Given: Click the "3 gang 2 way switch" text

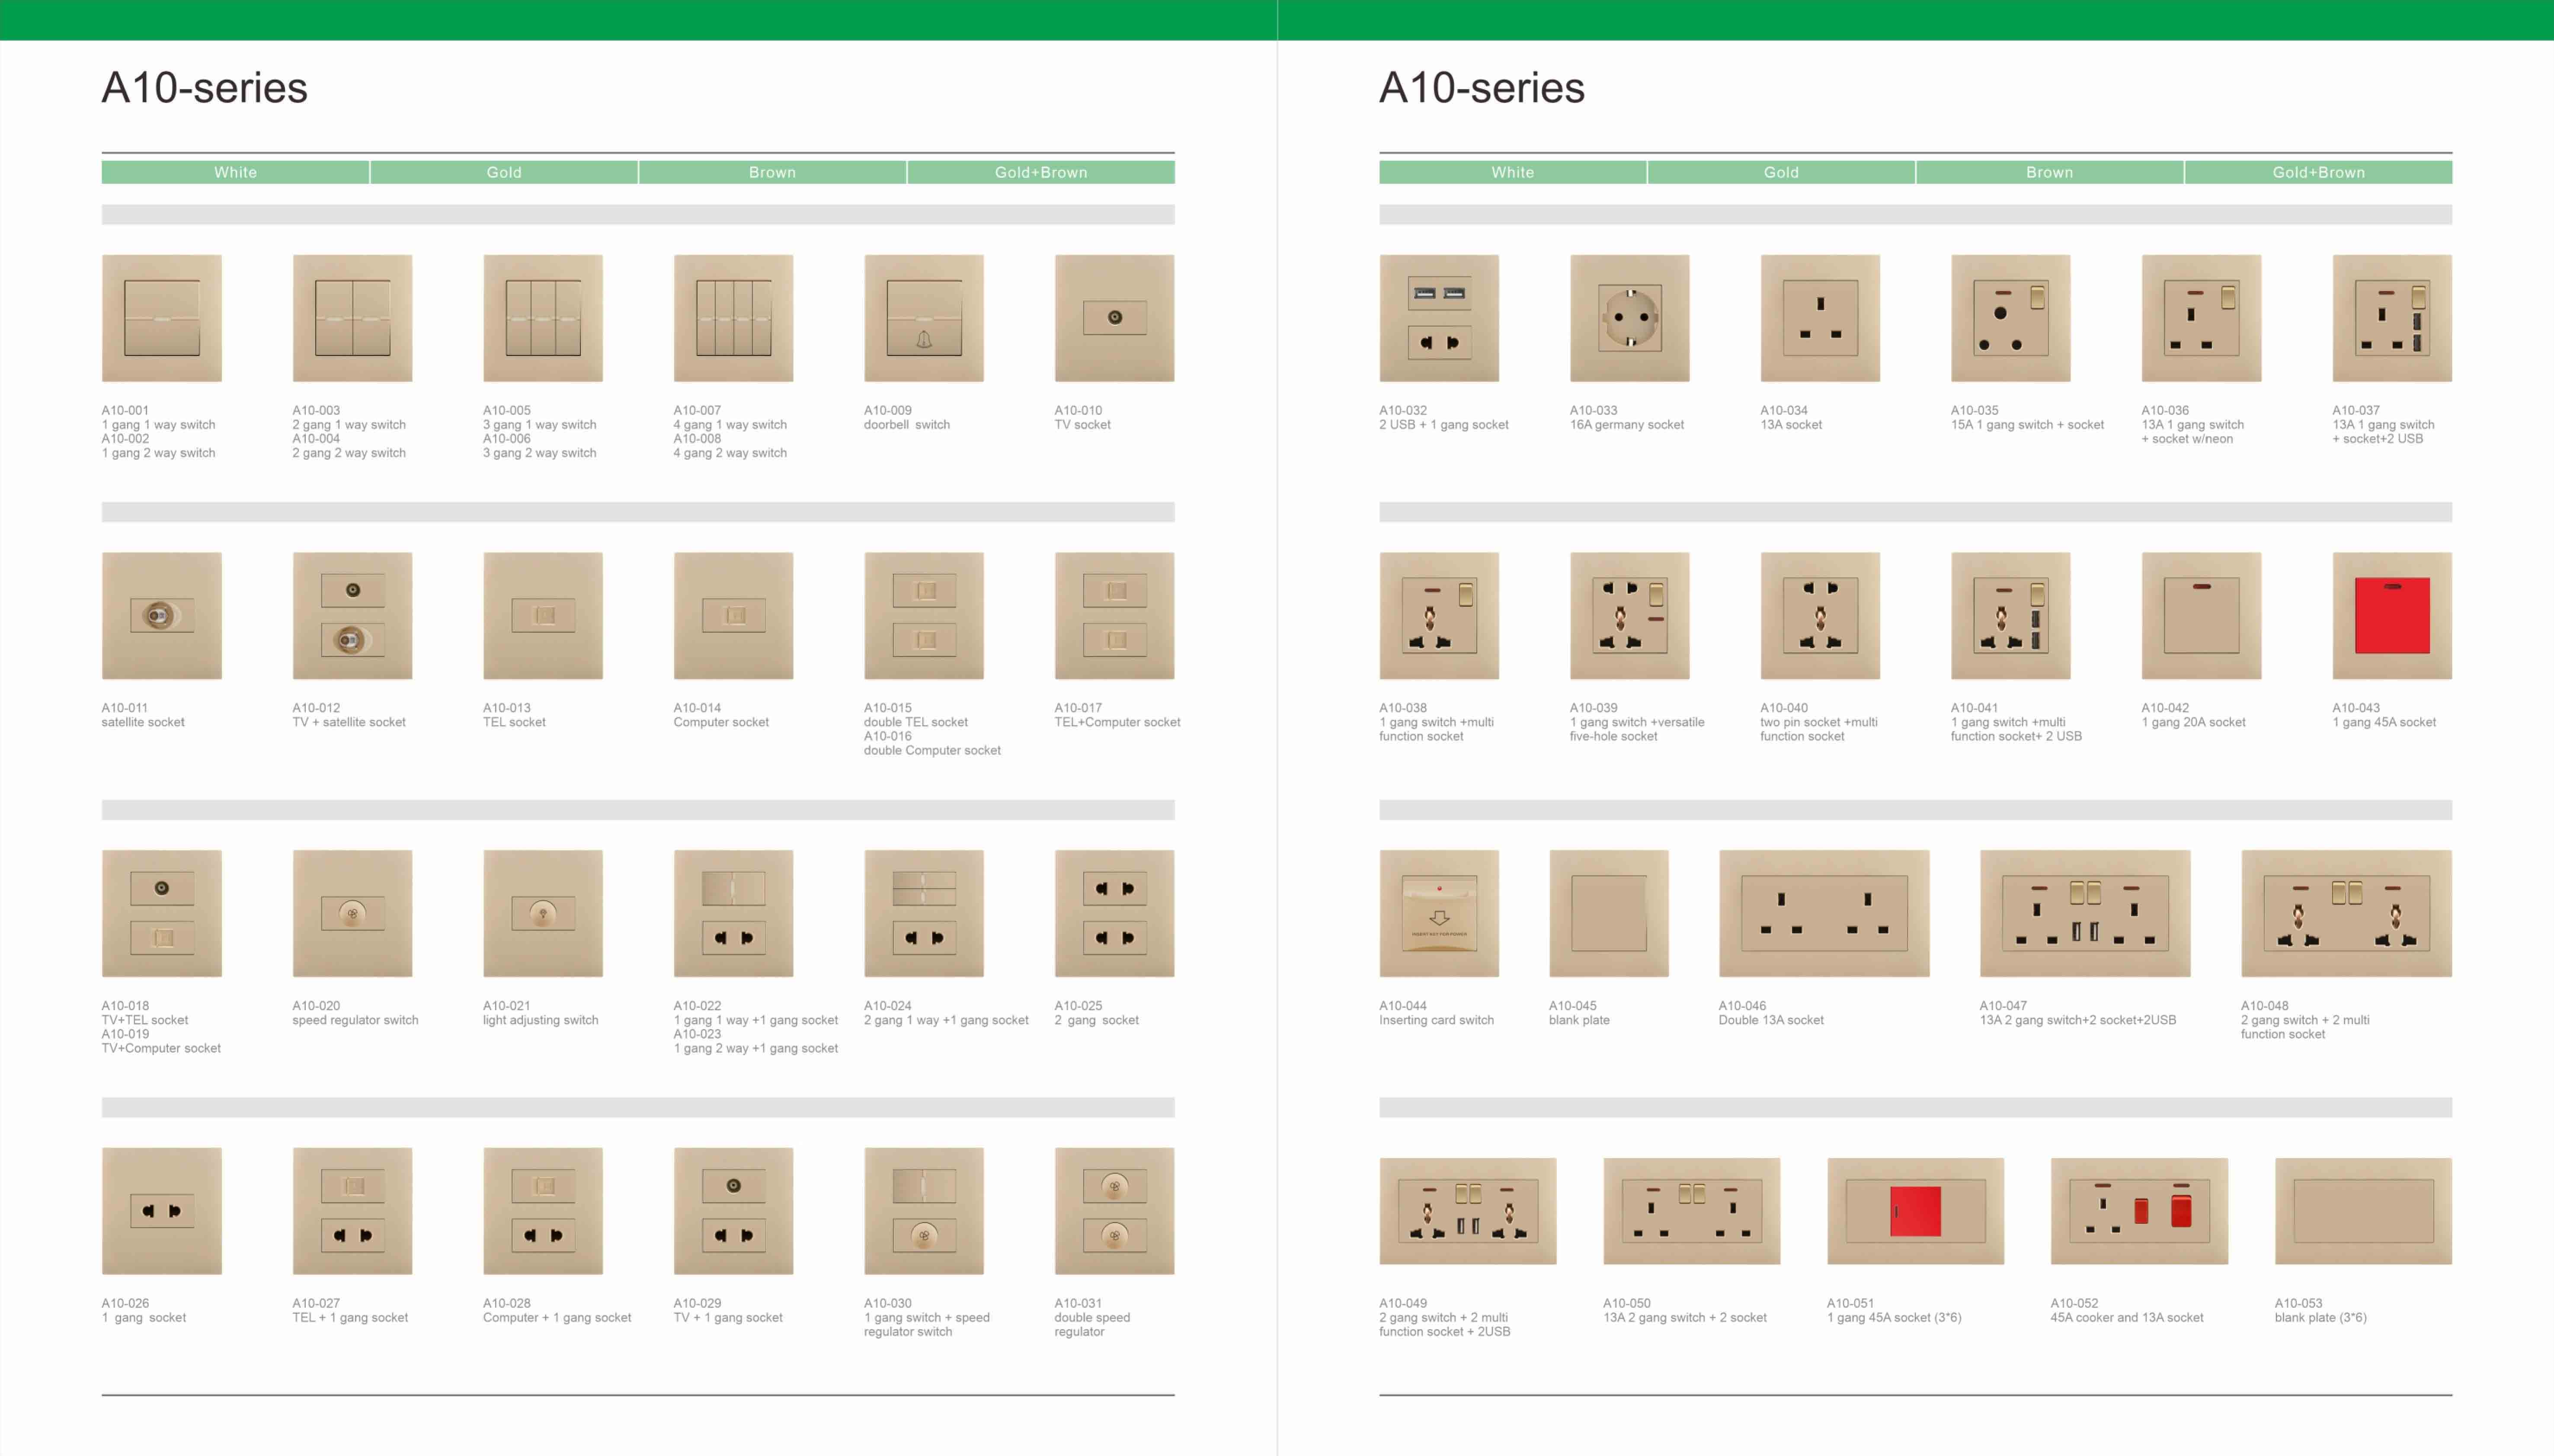Looking at the screenshot, I should pos(540,453).
